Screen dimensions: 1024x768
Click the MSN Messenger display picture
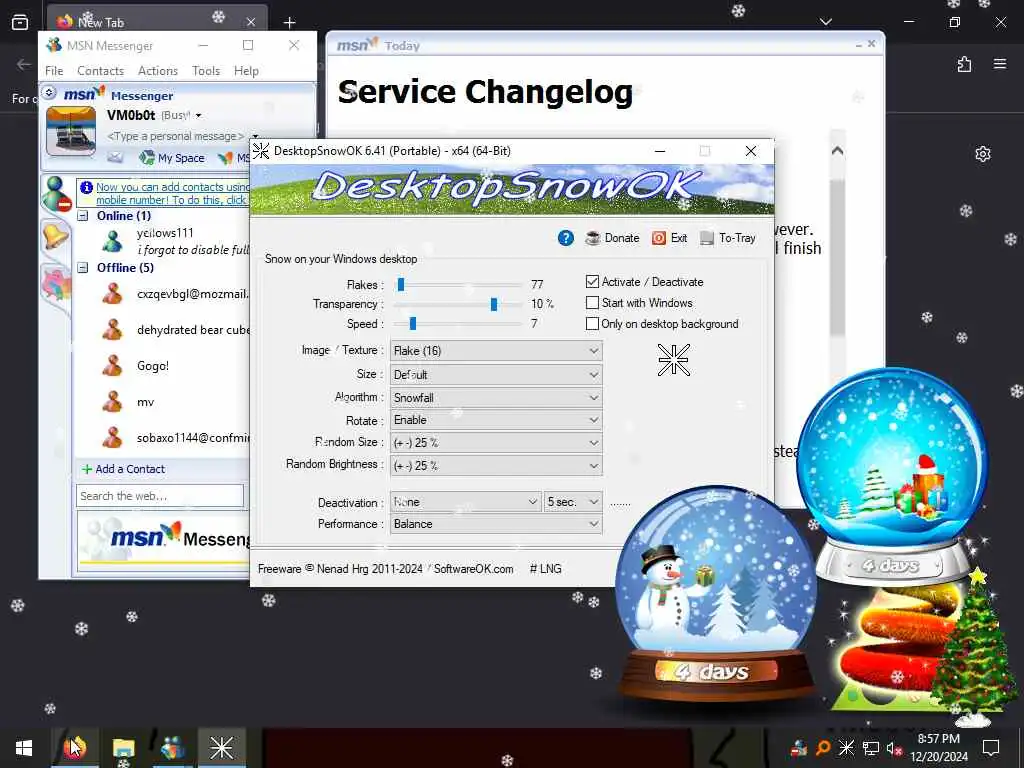tap(71, 132)
